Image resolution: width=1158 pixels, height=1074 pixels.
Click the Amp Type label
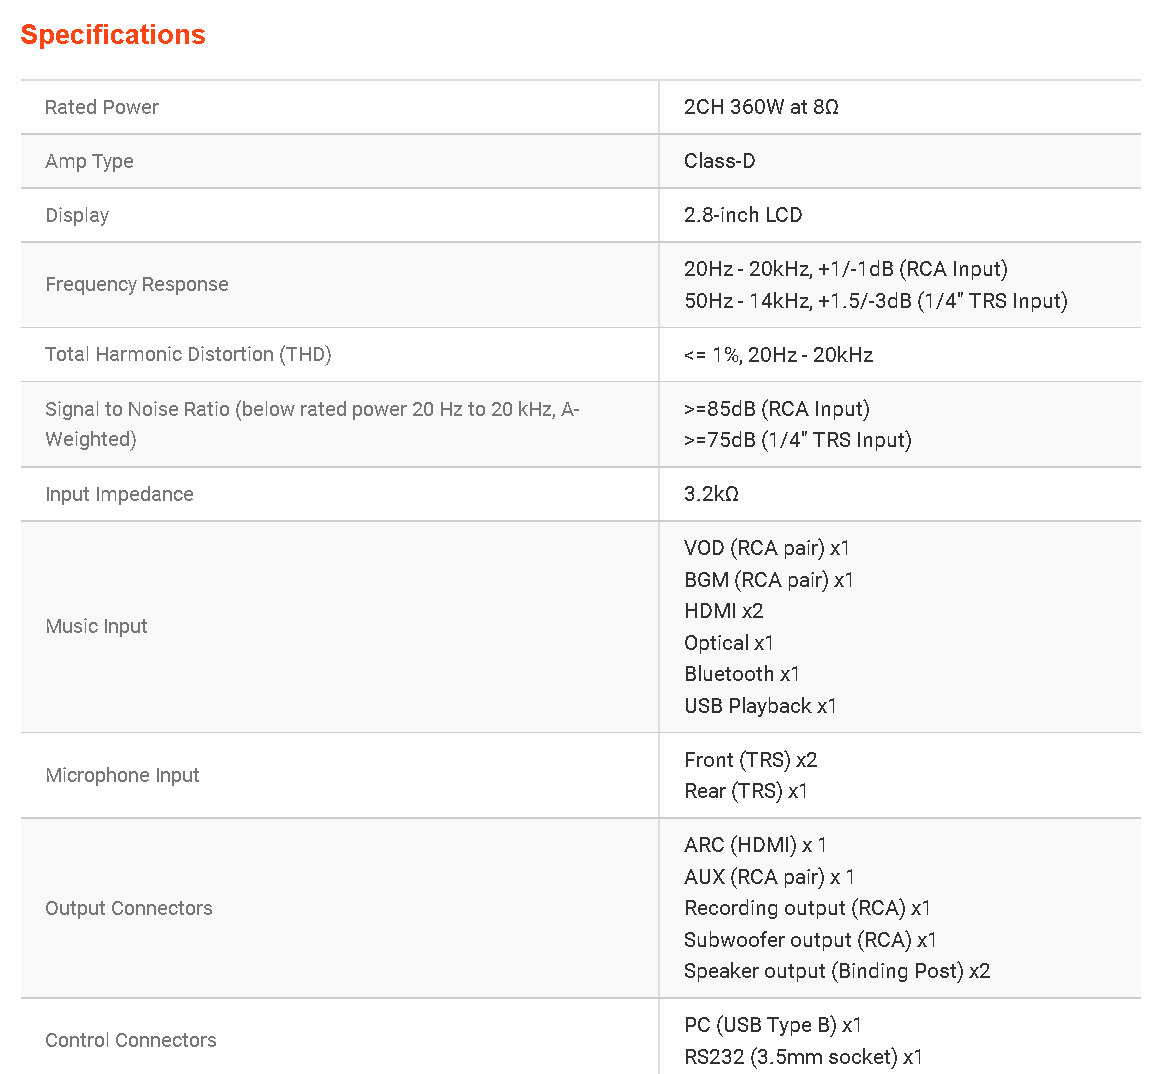point(89,161)
